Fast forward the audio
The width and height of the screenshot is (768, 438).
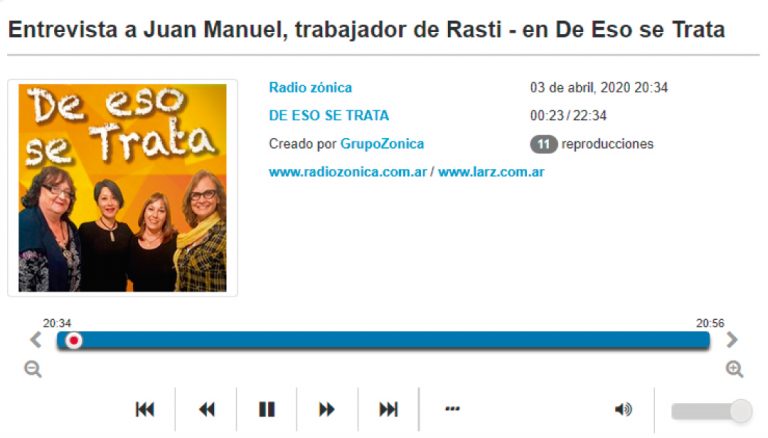327,409
